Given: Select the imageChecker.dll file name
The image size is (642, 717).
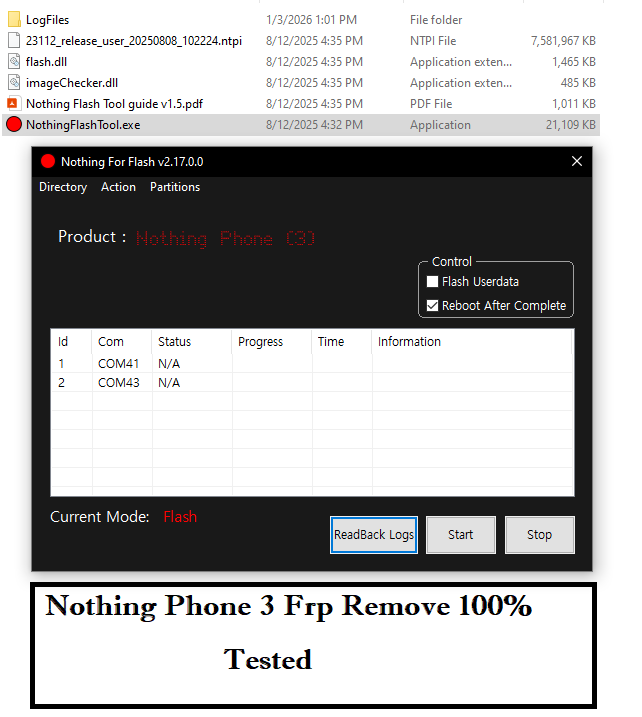Looking at the screenshot, I should (72, 83).
